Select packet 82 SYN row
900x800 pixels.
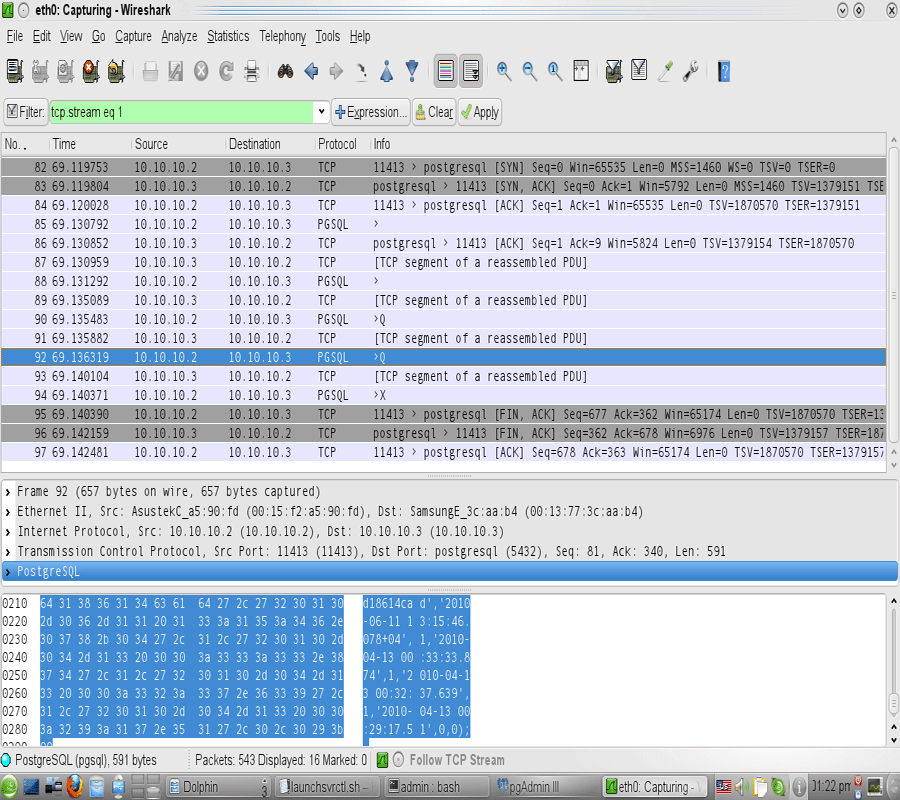tap(443, 167)
